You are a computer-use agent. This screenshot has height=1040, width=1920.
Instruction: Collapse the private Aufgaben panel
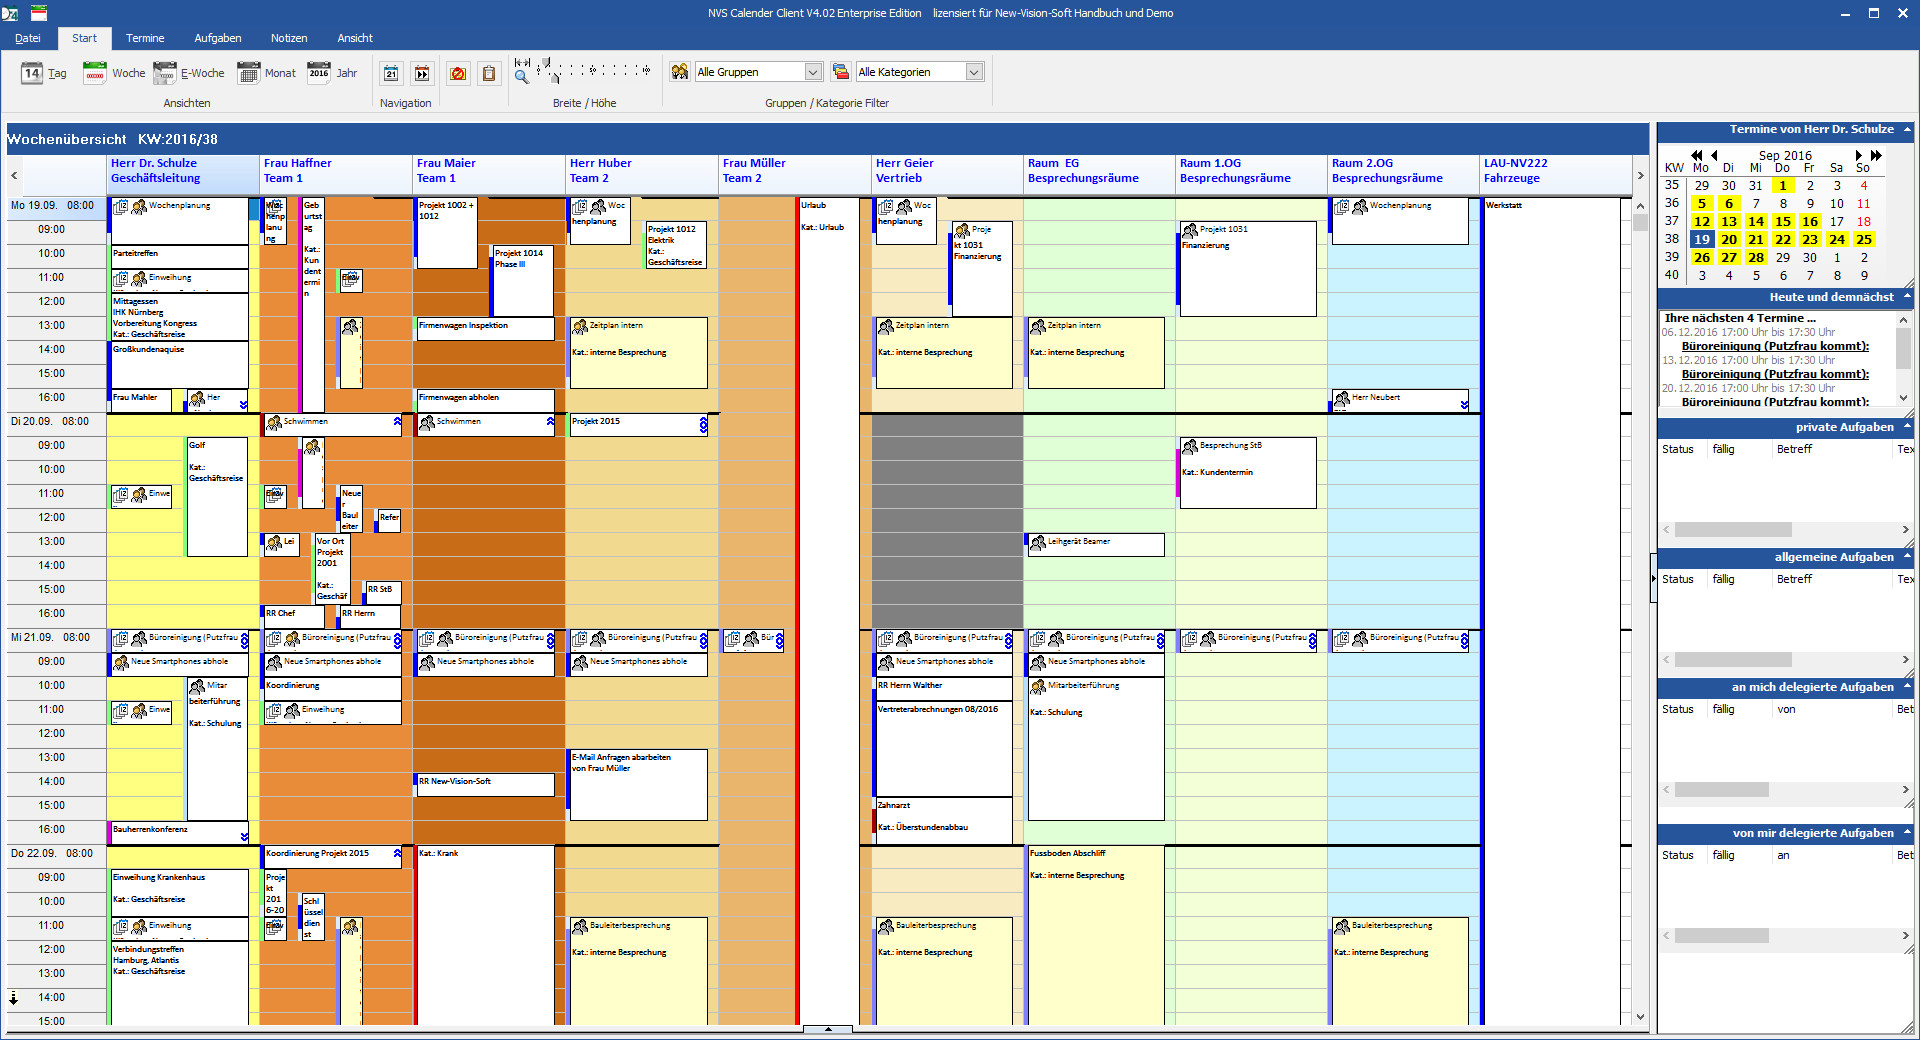tap(1906, 427)
